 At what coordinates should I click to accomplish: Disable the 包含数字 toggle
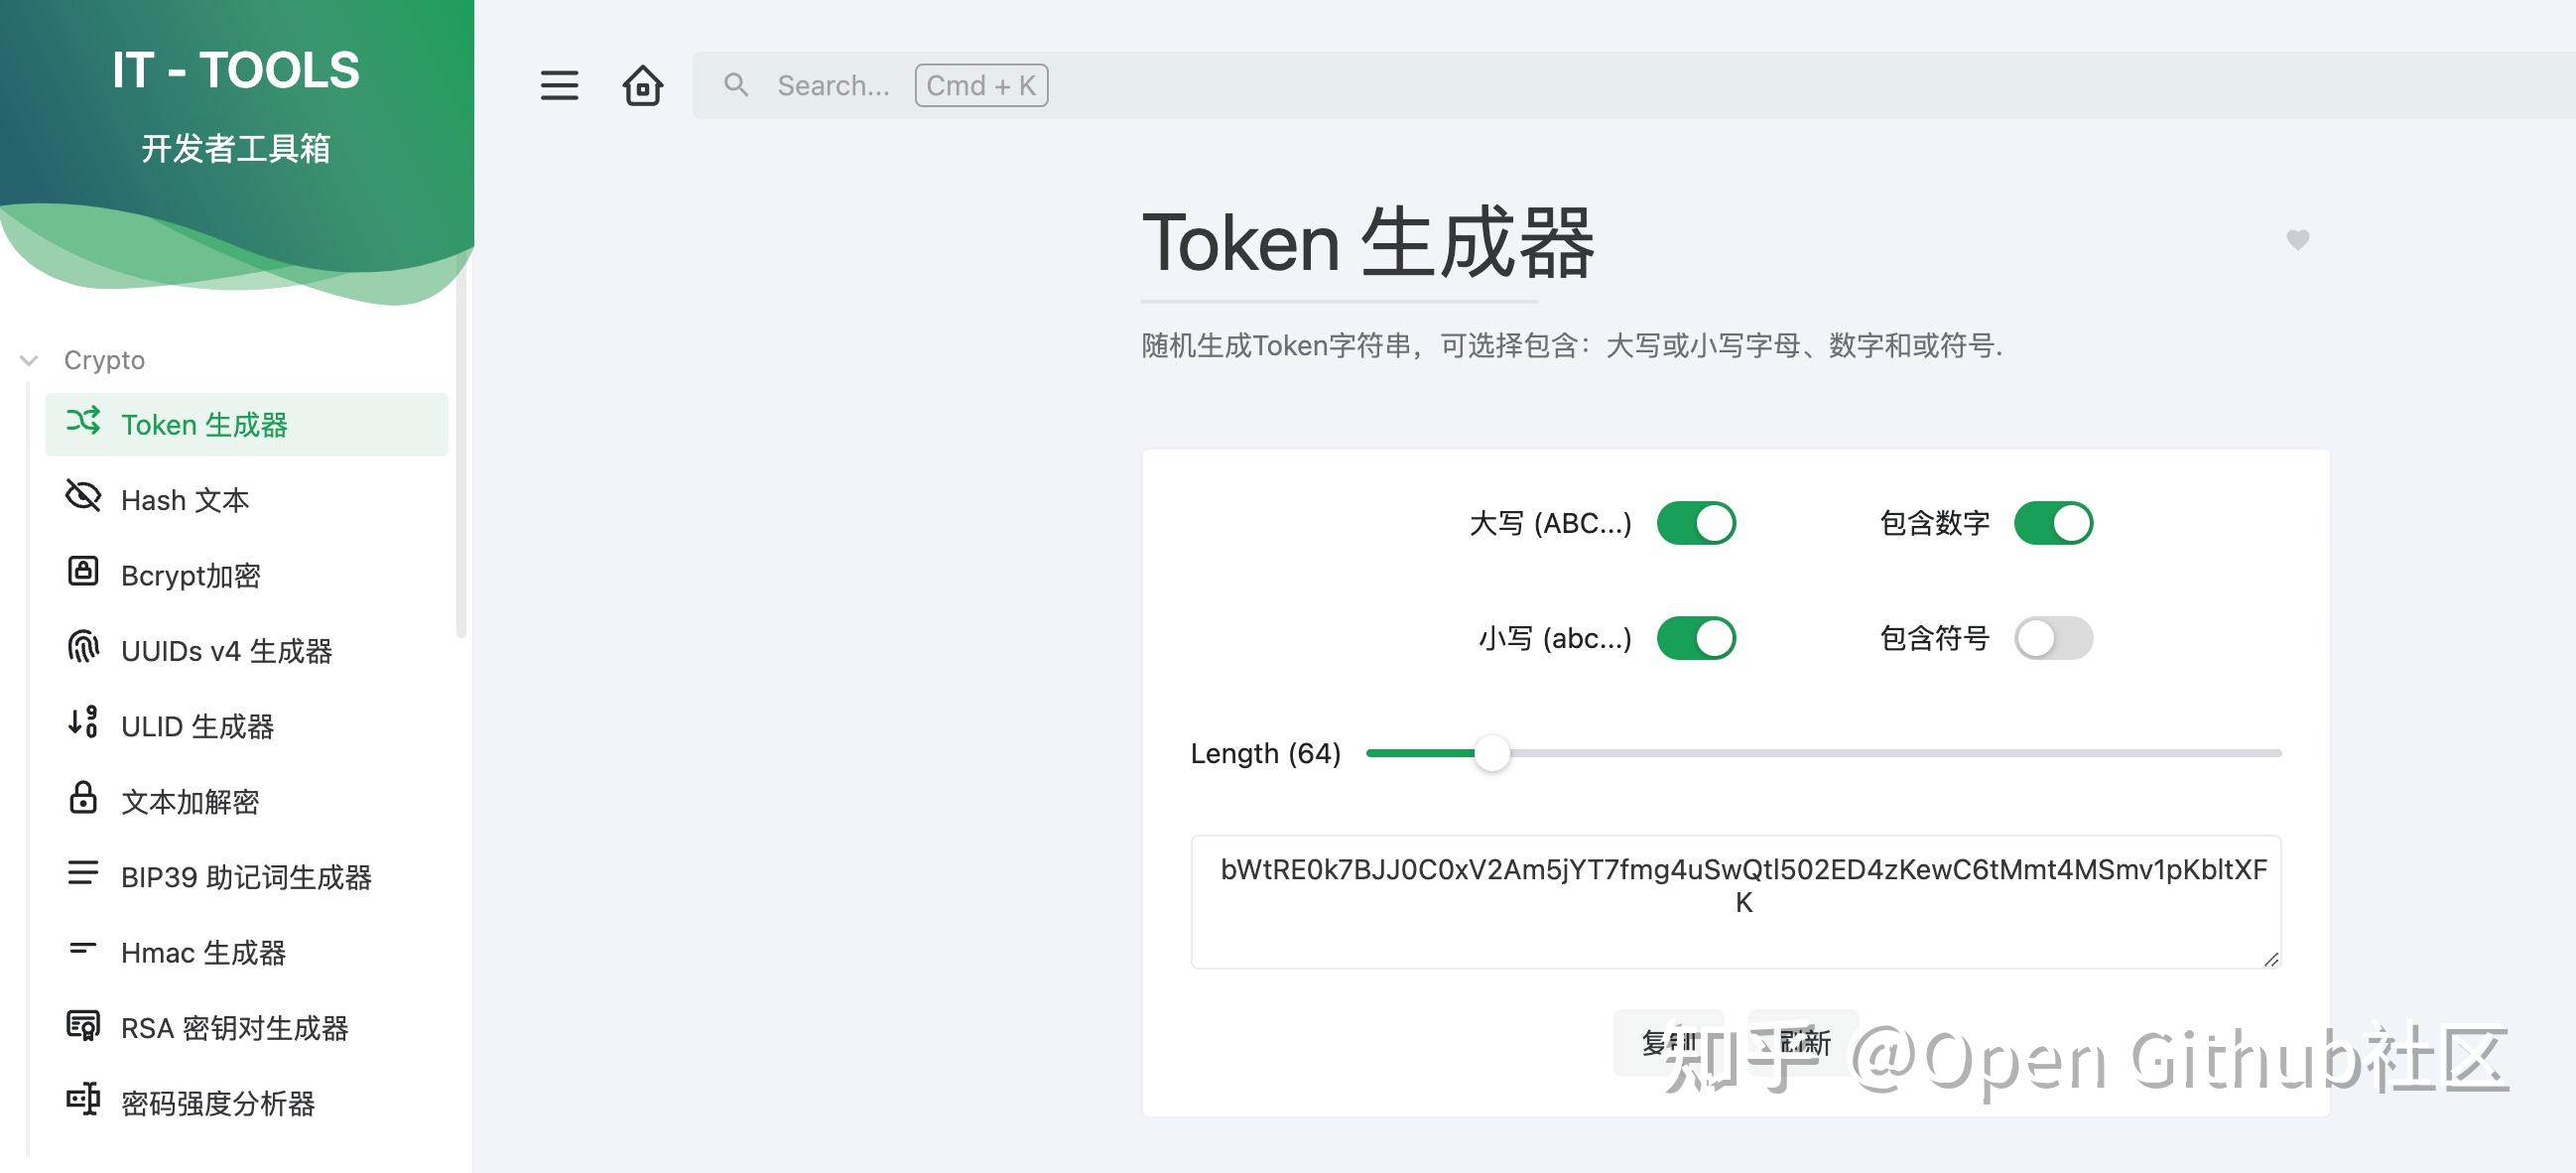pyautogui.click(x=2054, y=522)
